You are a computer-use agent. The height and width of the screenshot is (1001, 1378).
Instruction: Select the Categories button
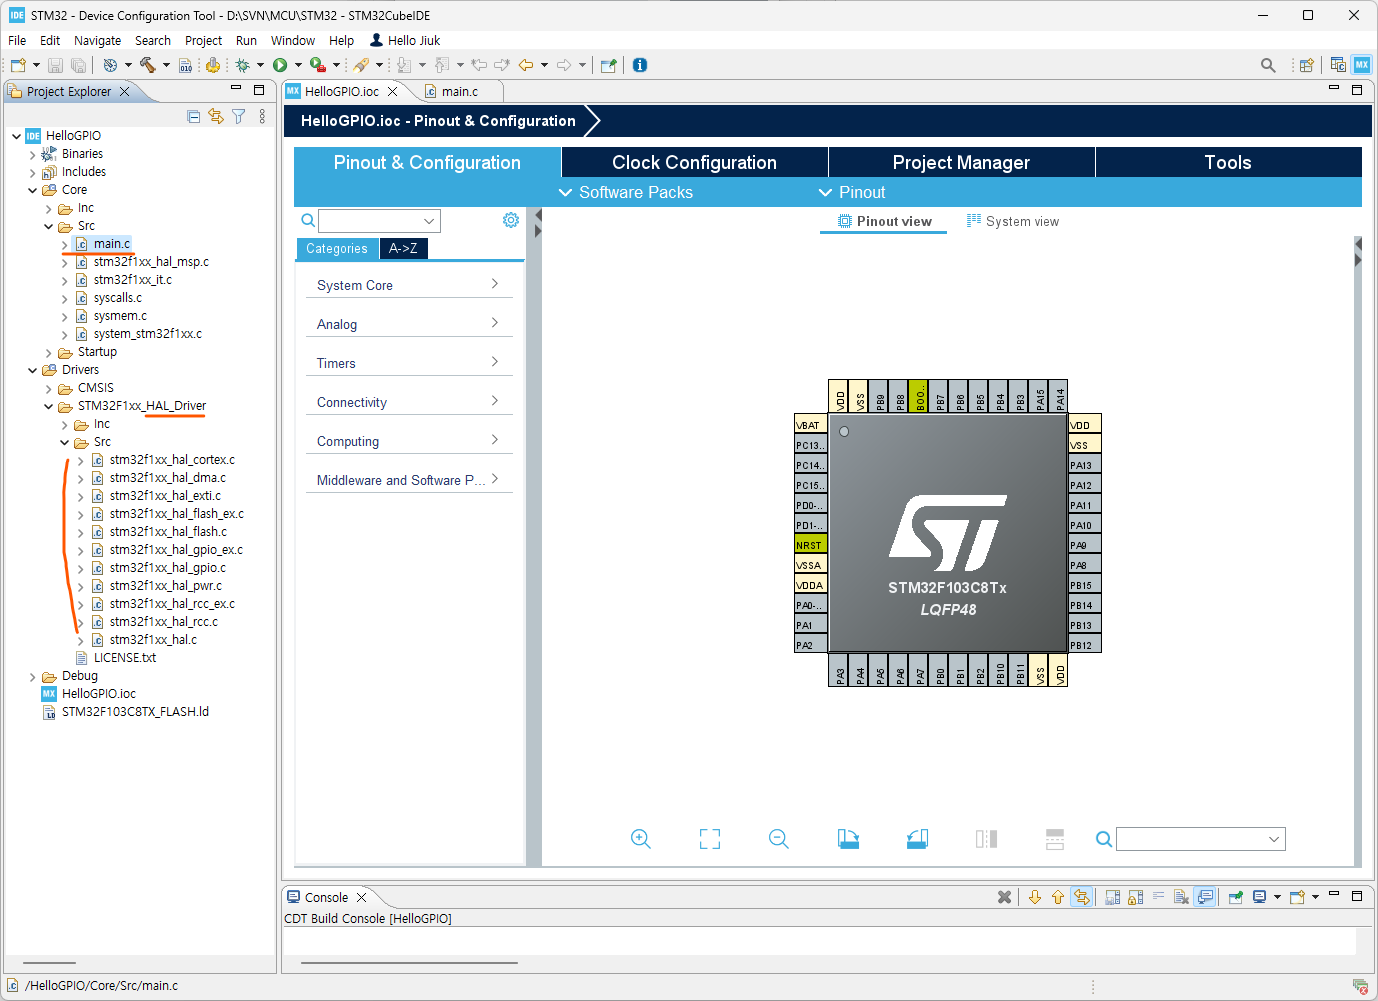(337, 248)
